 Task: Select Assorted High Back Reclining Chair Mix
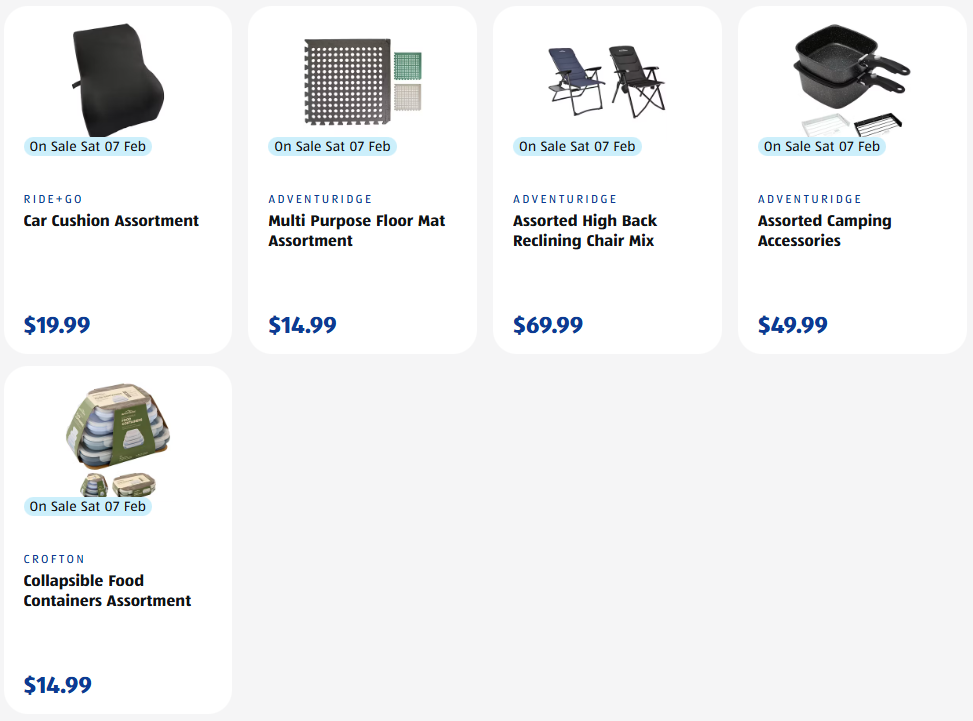tap(585, 231)
